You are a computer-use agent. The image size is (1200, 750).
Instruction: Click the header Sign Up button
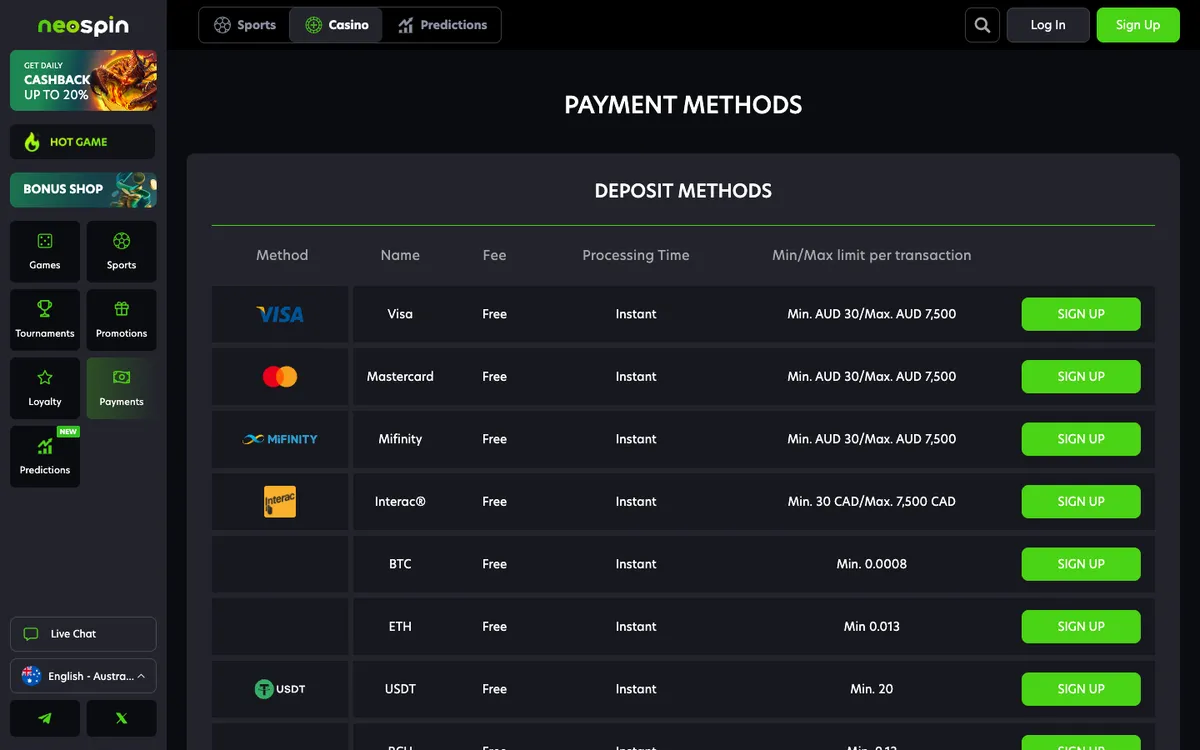pos(1138,25)
